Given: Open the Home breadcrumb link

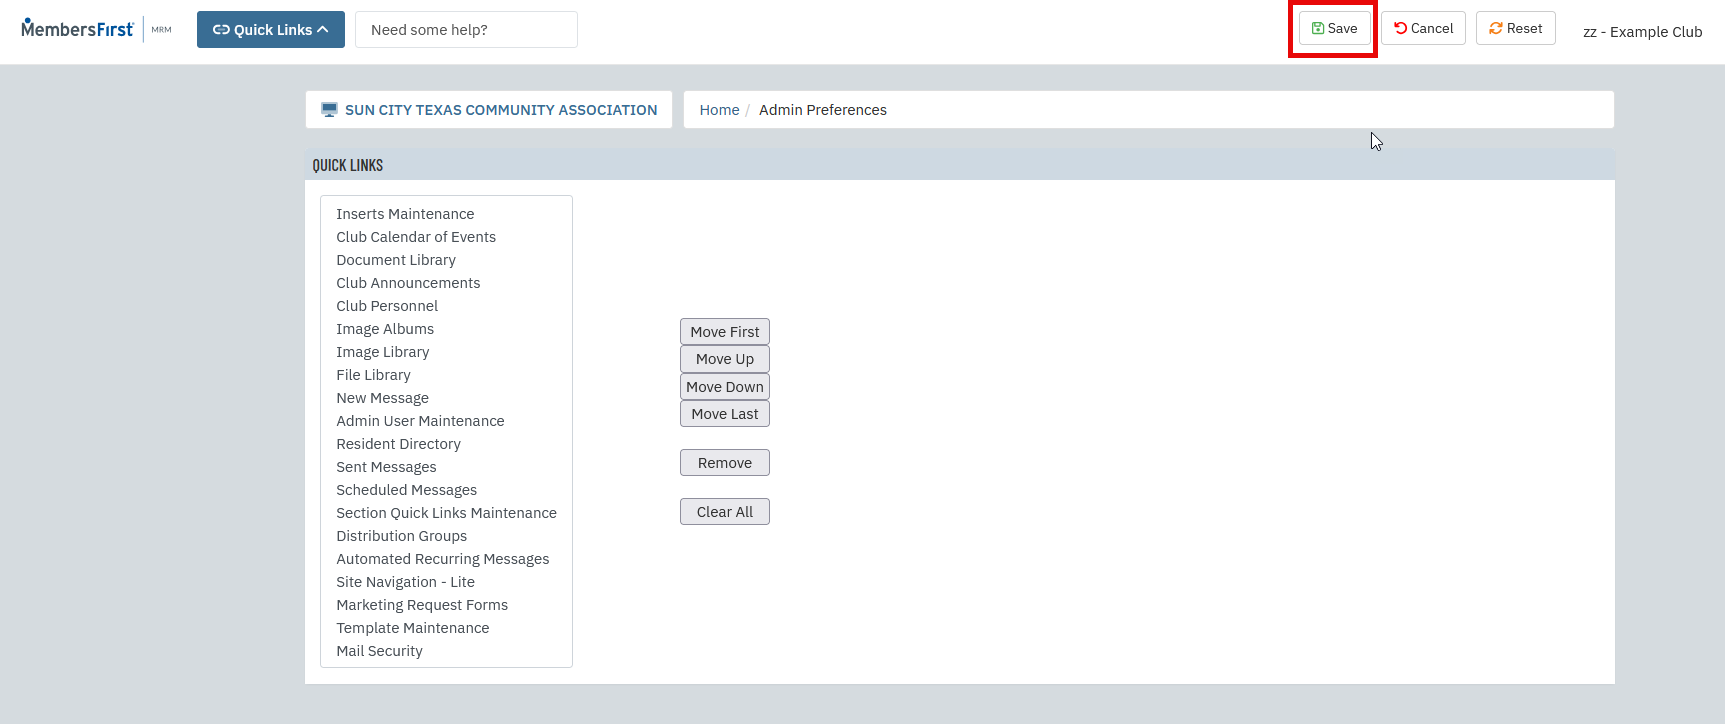Looking at the screenshot, I should [719, 110].
